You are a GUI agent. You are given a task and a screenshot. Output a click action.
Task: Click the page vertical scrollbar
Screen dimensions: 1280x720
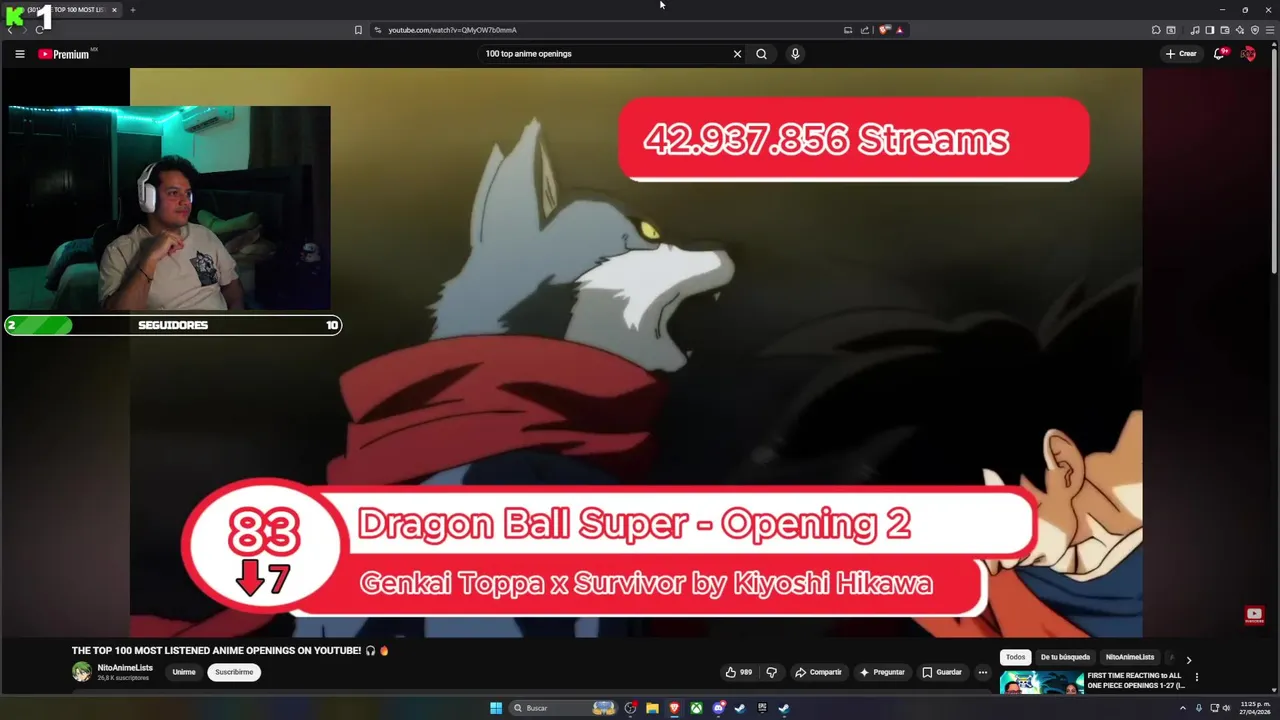[x=1274, y=160]
